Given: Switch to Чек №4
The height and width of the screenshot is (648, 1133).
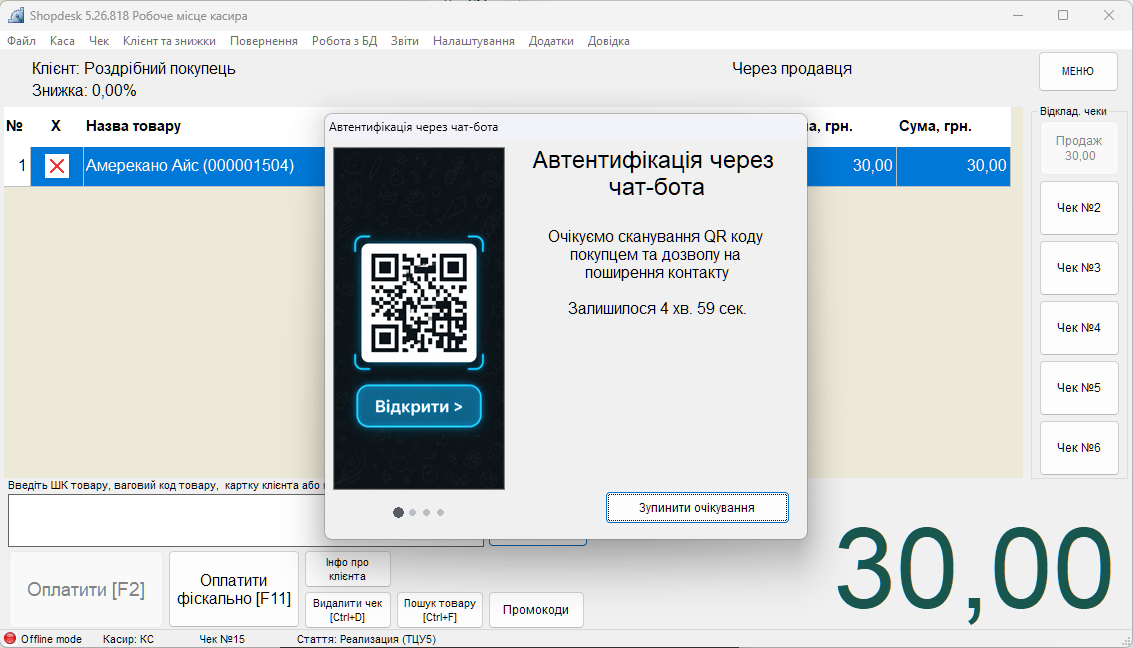Looking at the screenshot, I should pos(1079,328).
